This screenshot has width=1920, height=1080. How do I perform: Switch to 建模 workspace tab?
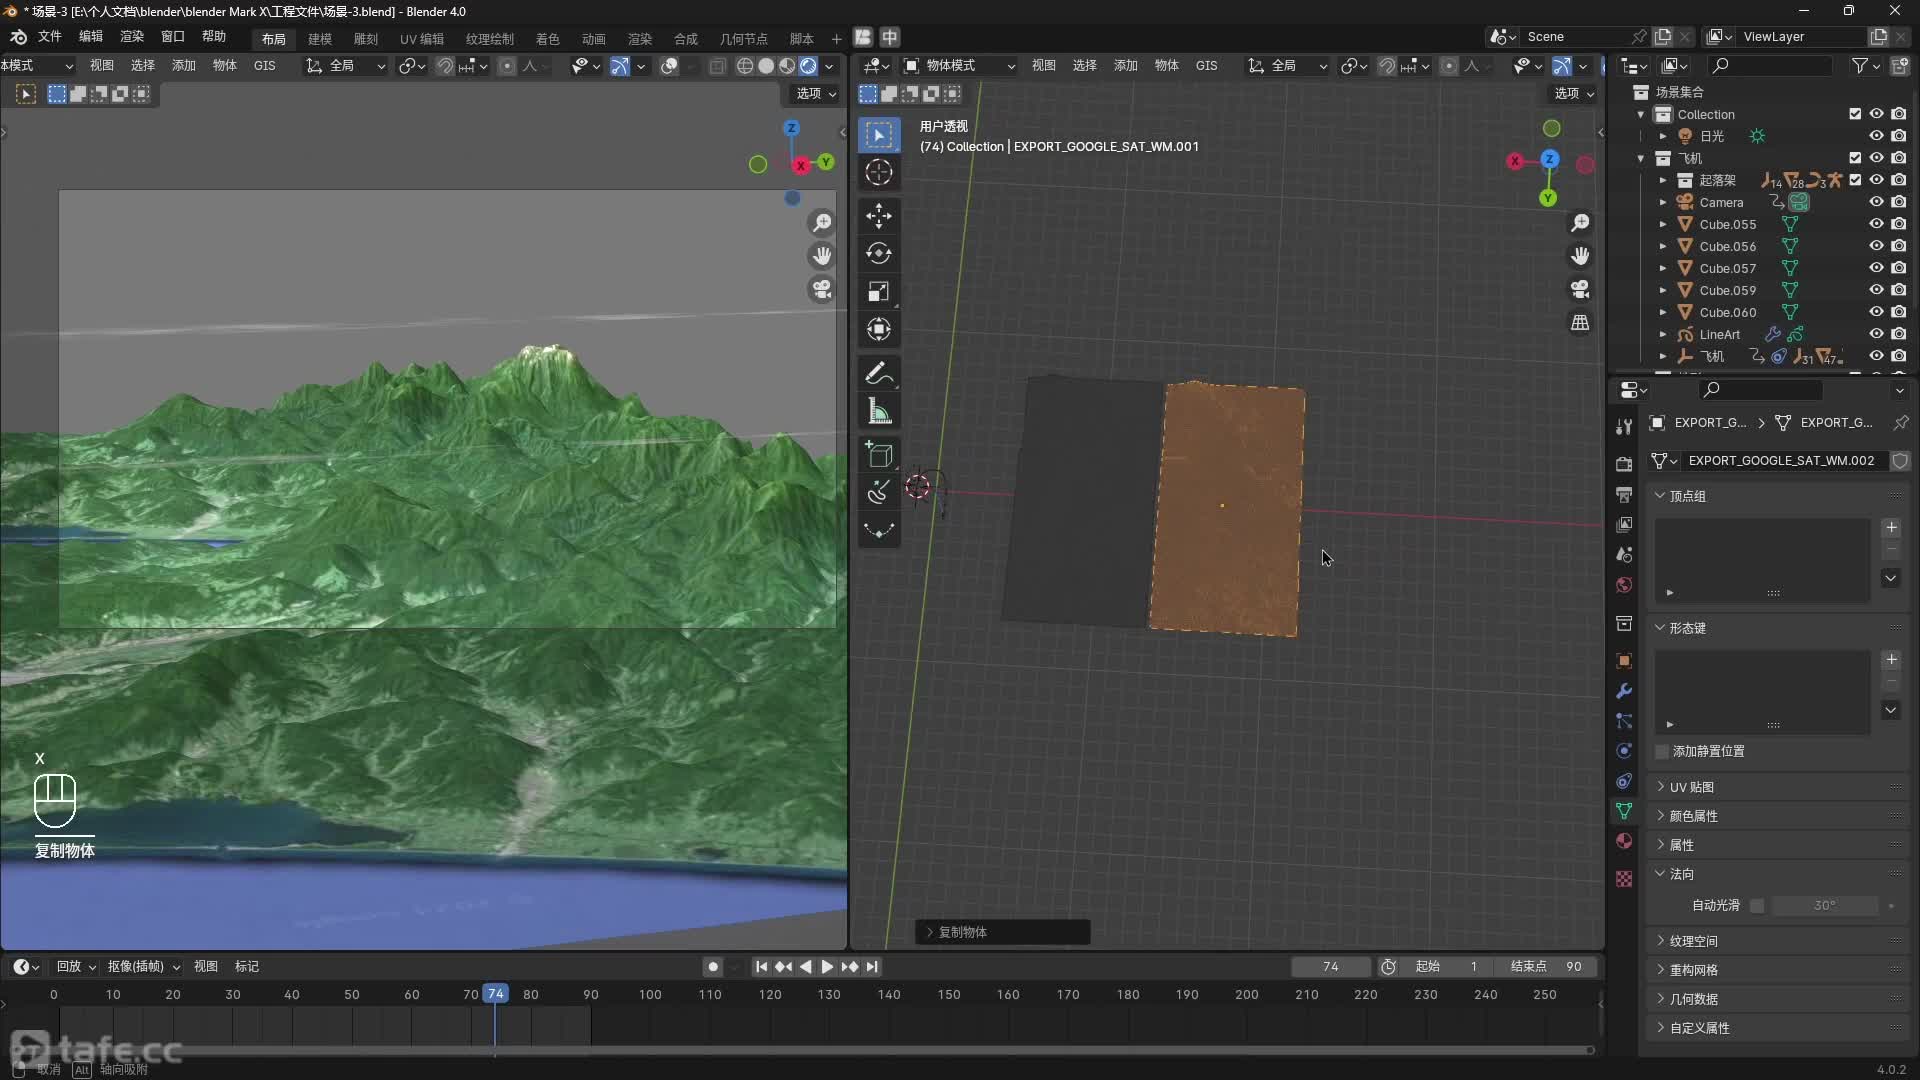click(320, 39)
